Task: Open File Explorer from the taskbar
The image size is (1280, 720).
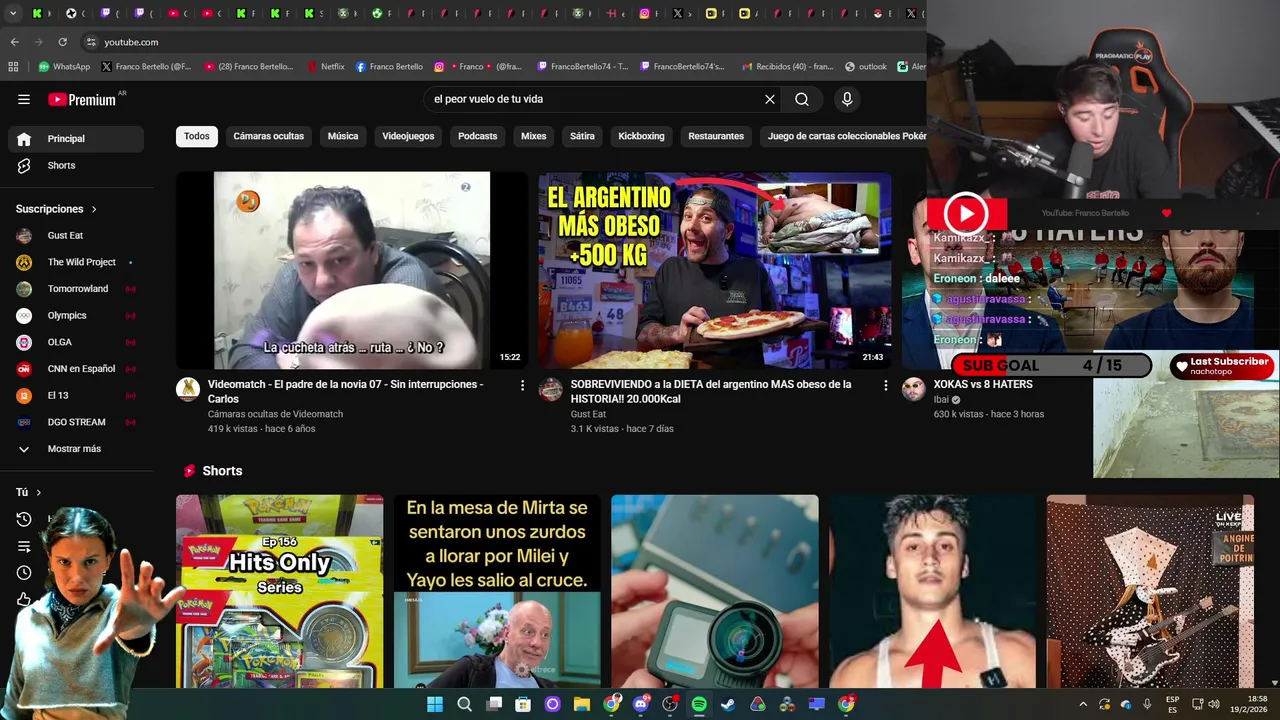Action: (x=582, y=704)
